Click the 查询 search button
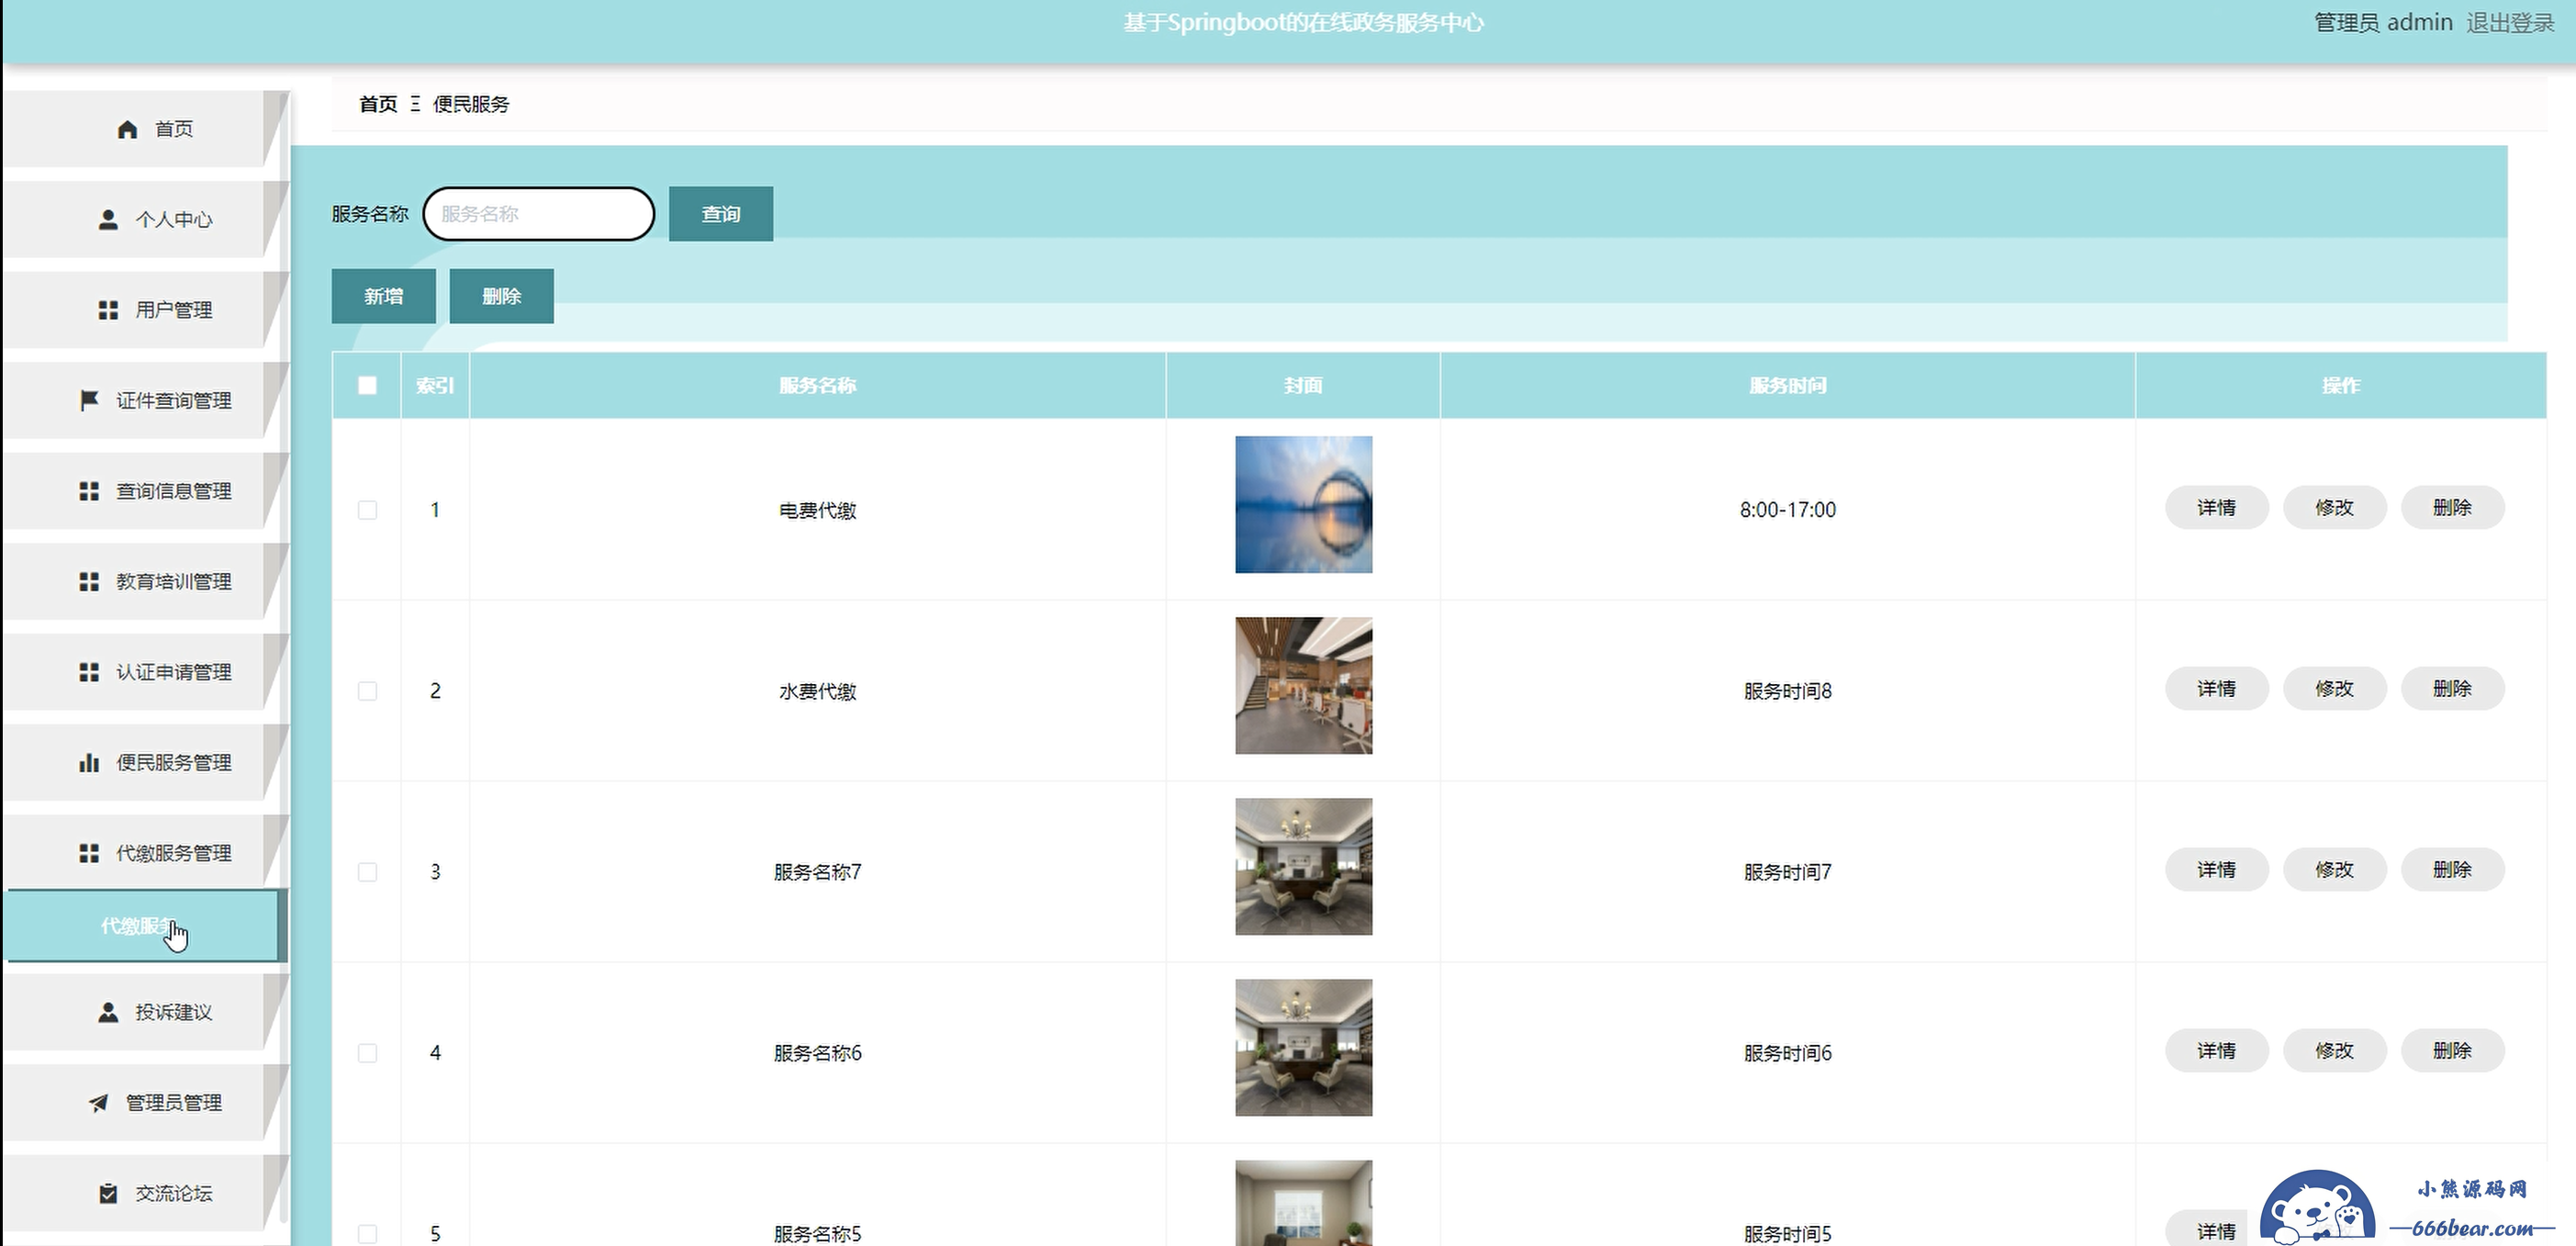The height and width of the screenshot is (1246, 2576). pyautogui.click(x=720, y=214)
